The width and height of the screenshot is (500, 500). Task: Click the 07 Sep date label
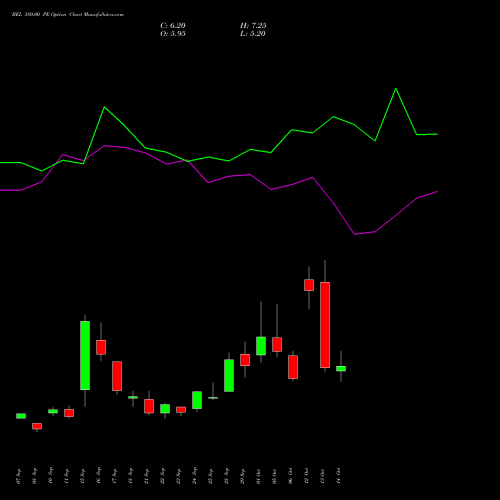[x=19, y=476]
